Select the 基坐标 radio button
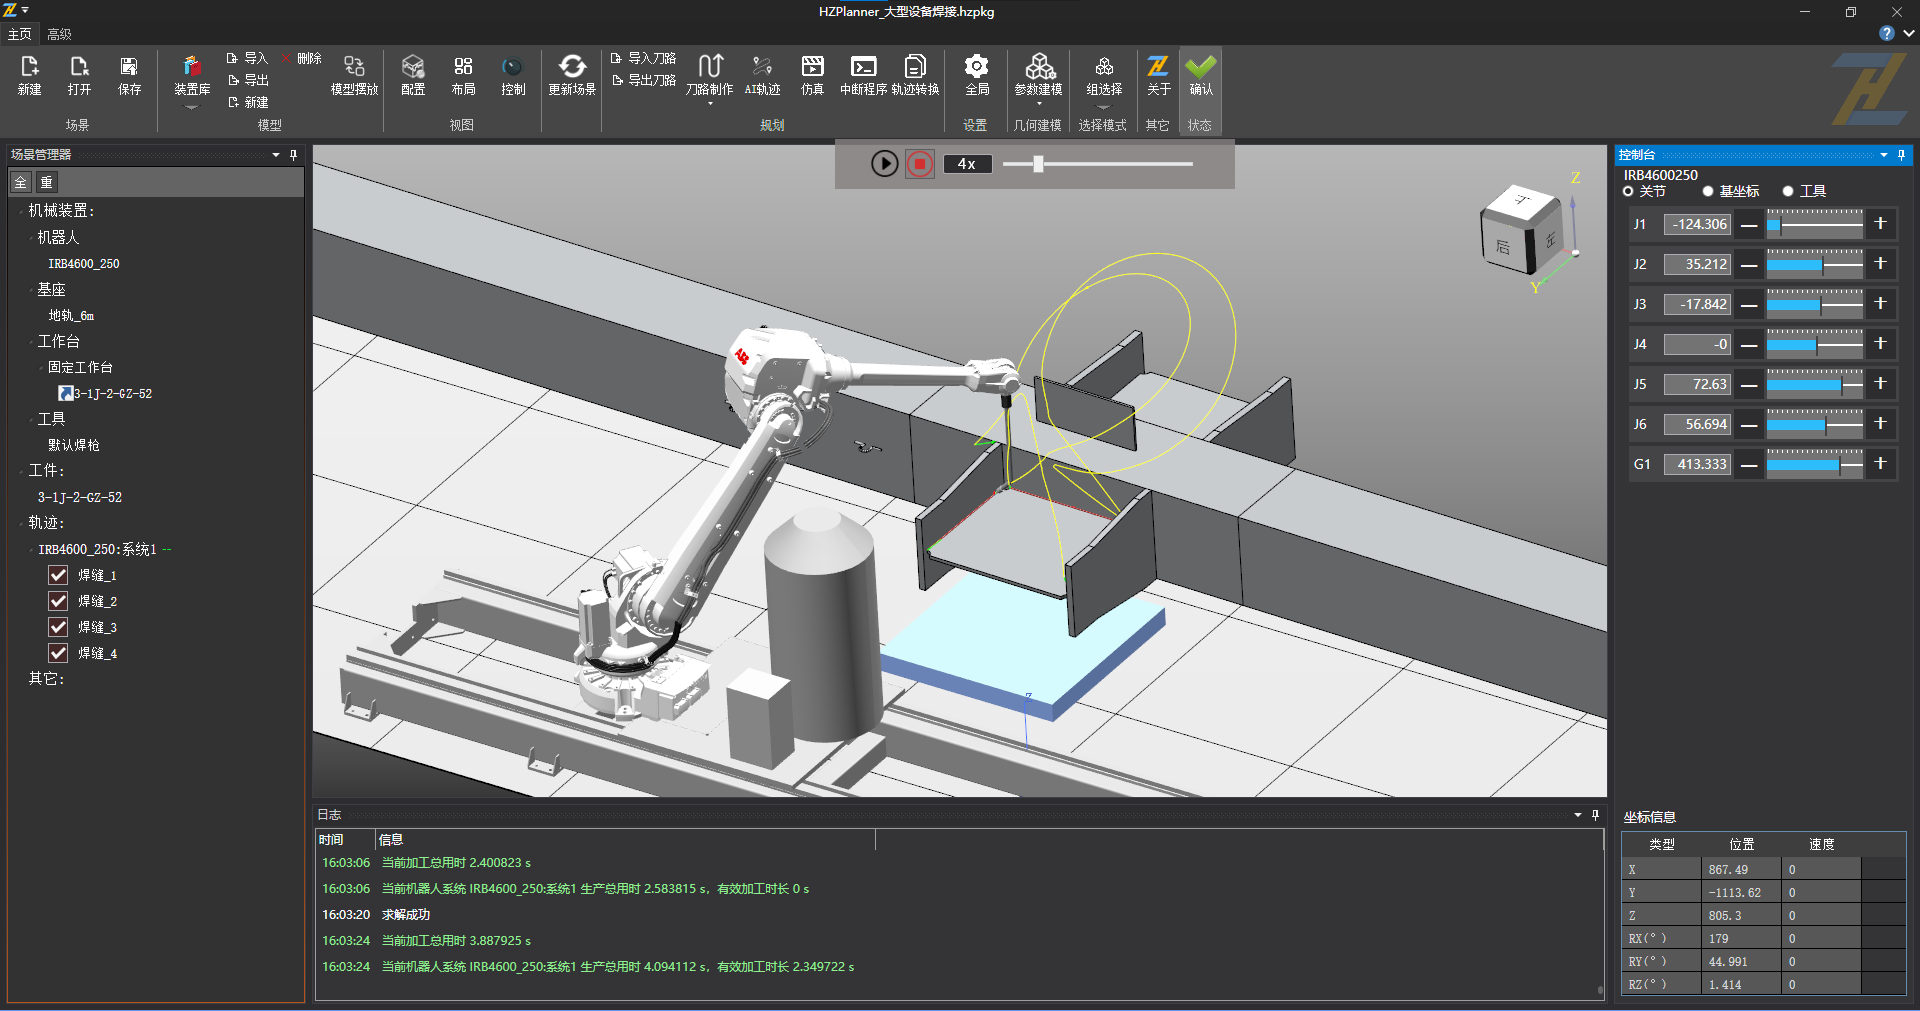1920x1011 pixels. [1708, 191]
